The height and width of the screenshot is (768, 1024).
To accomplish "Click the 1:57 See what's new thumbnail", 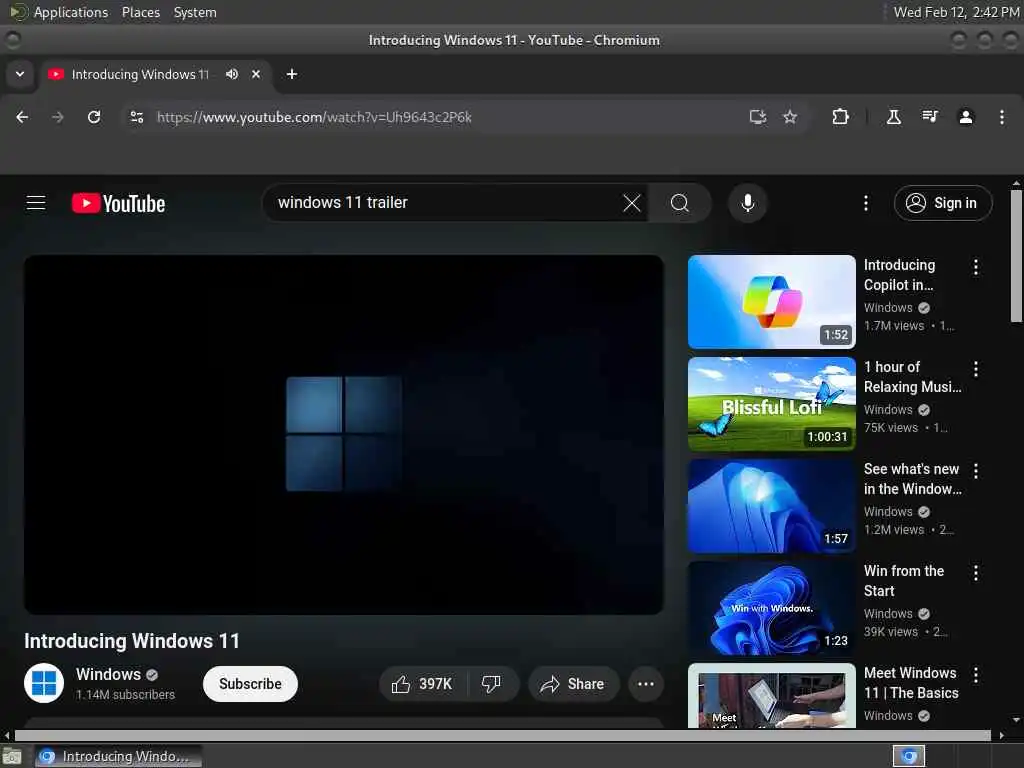I will pyautogui.click(x=771, y=505).
